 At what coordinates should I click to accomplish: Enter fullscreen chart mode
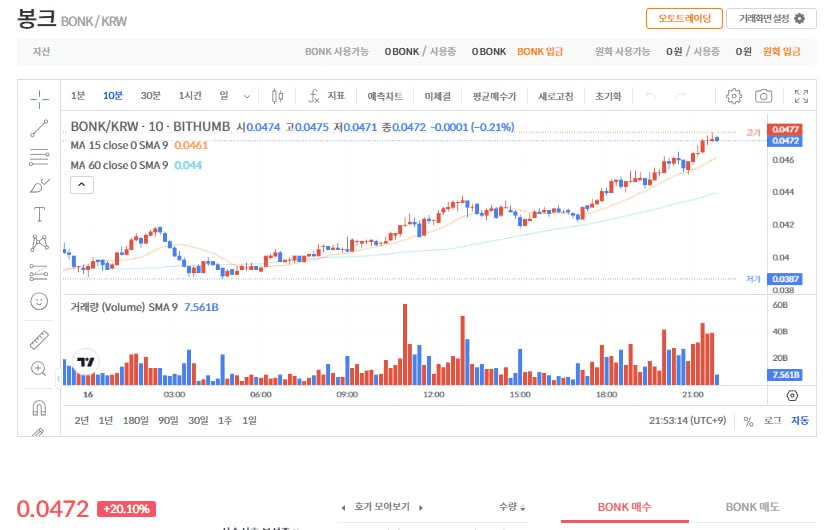point(801,96)
